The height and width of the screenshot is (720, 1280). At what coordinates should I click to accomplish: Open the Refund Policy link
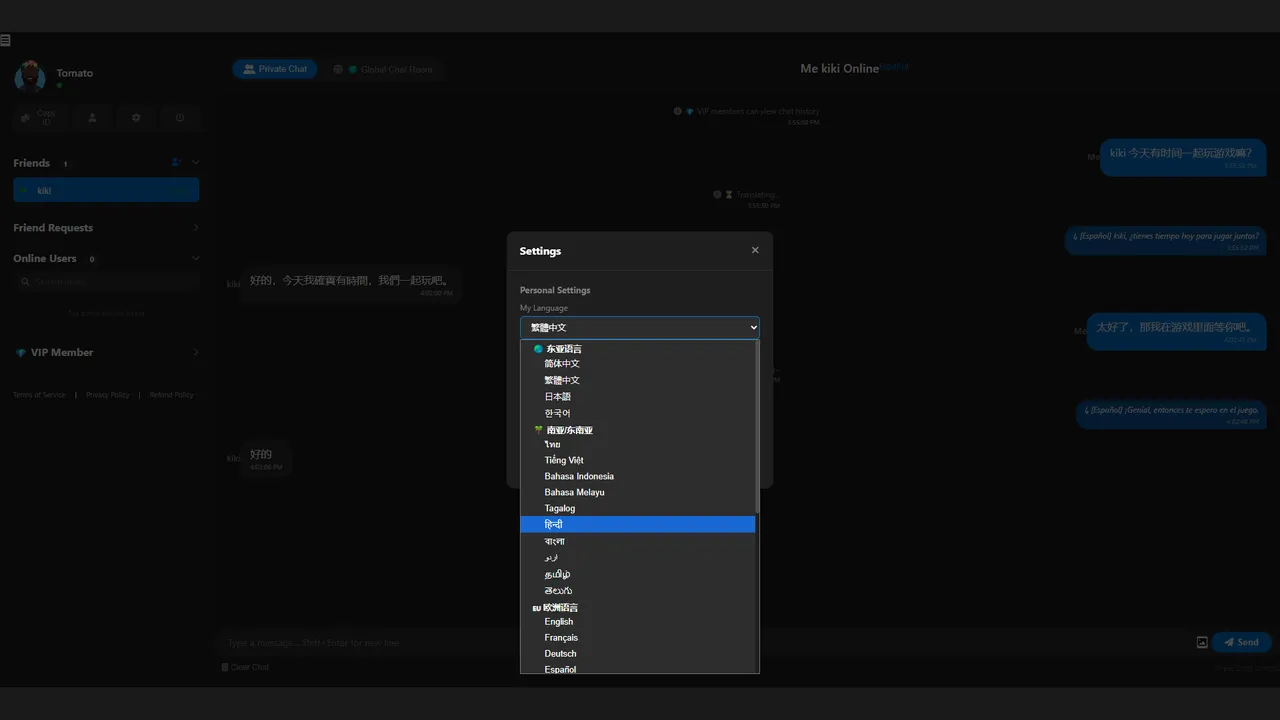(x=171, y=395)
